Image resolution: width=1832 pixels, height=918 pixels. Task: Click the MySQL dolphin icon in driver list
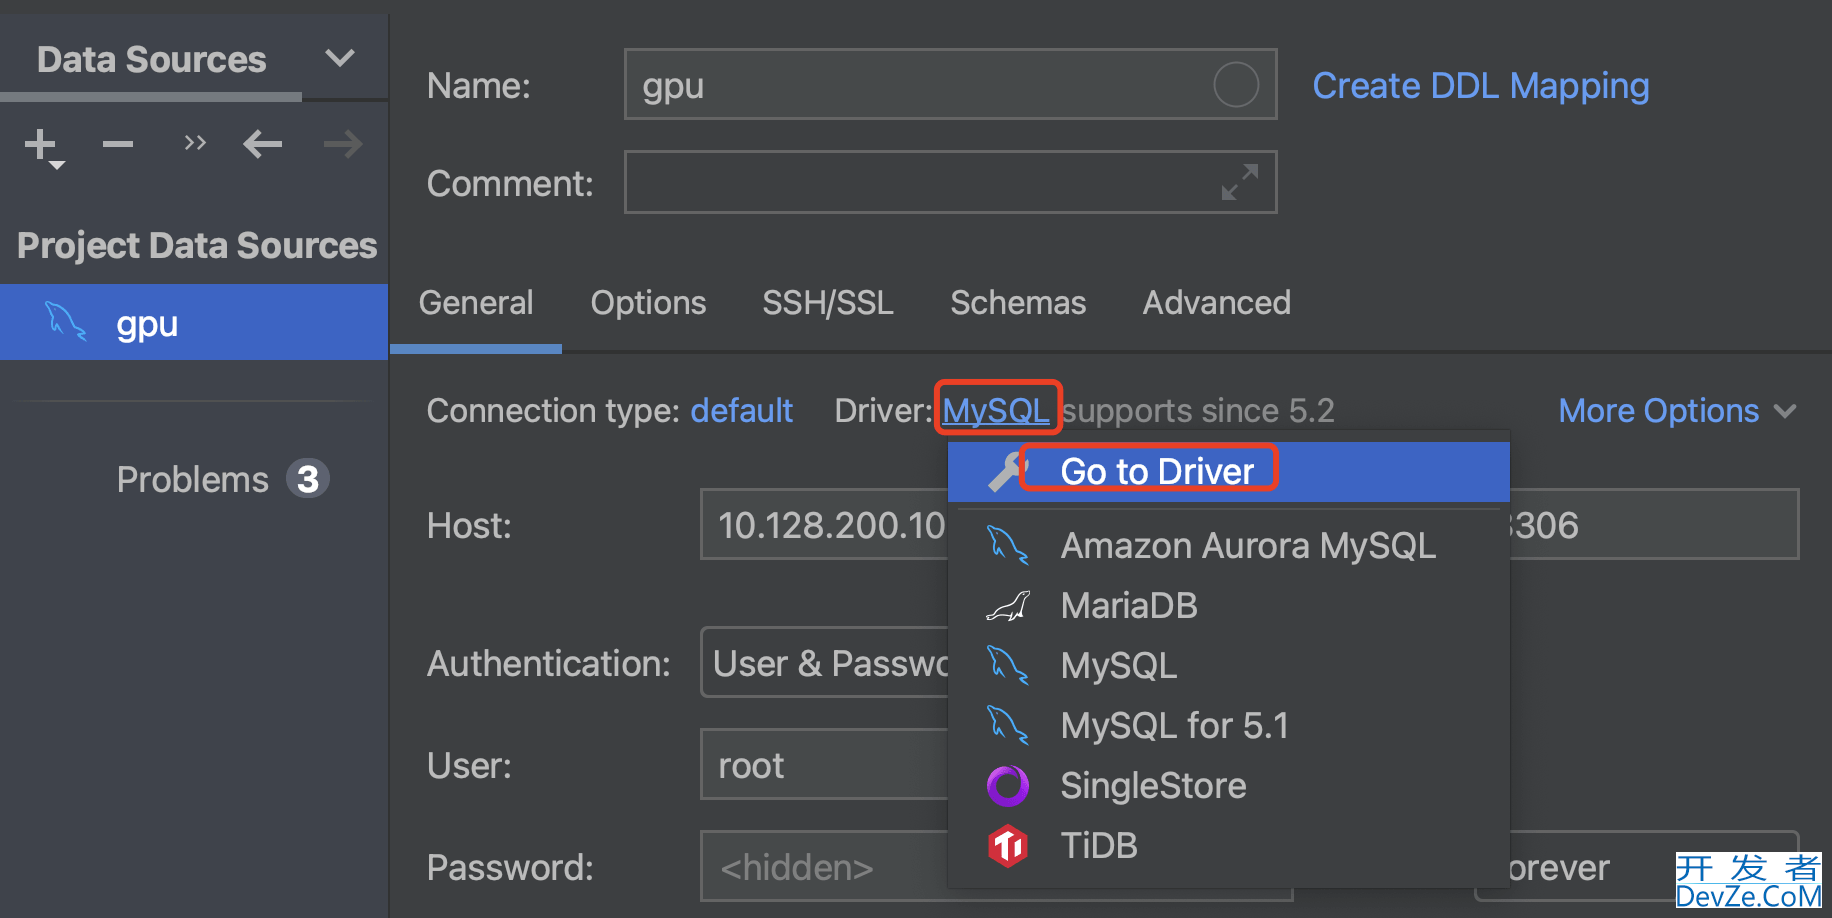[x=1007, y=666]
